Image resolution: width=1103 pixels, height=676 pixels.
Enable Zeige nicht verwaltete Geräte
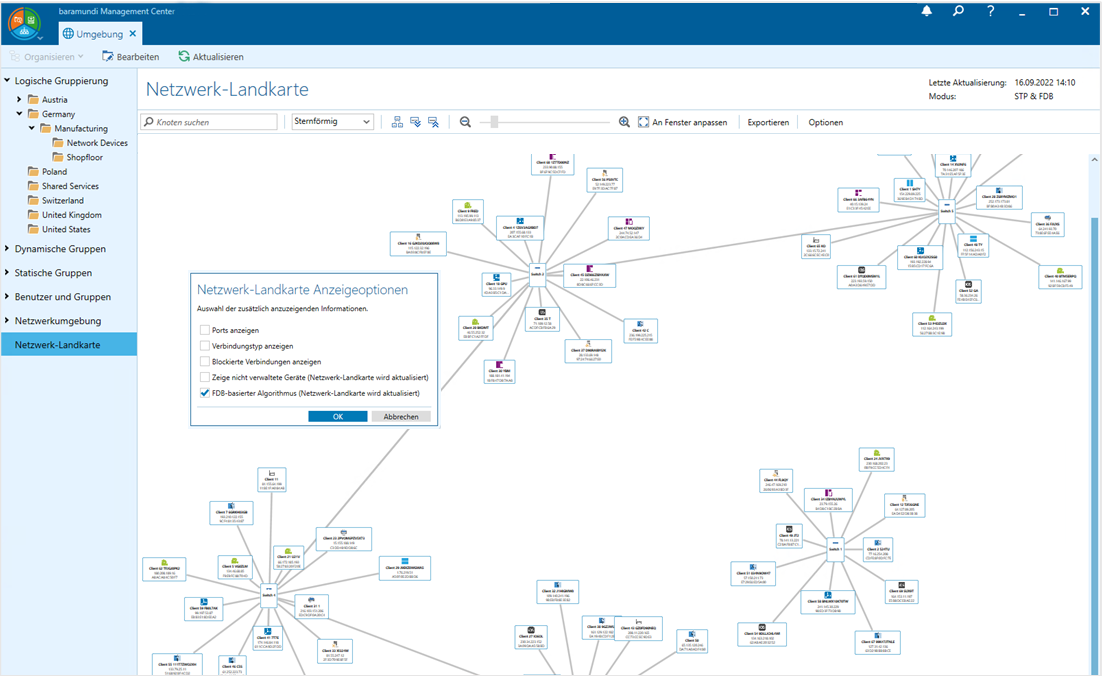(x=205, y=377)
